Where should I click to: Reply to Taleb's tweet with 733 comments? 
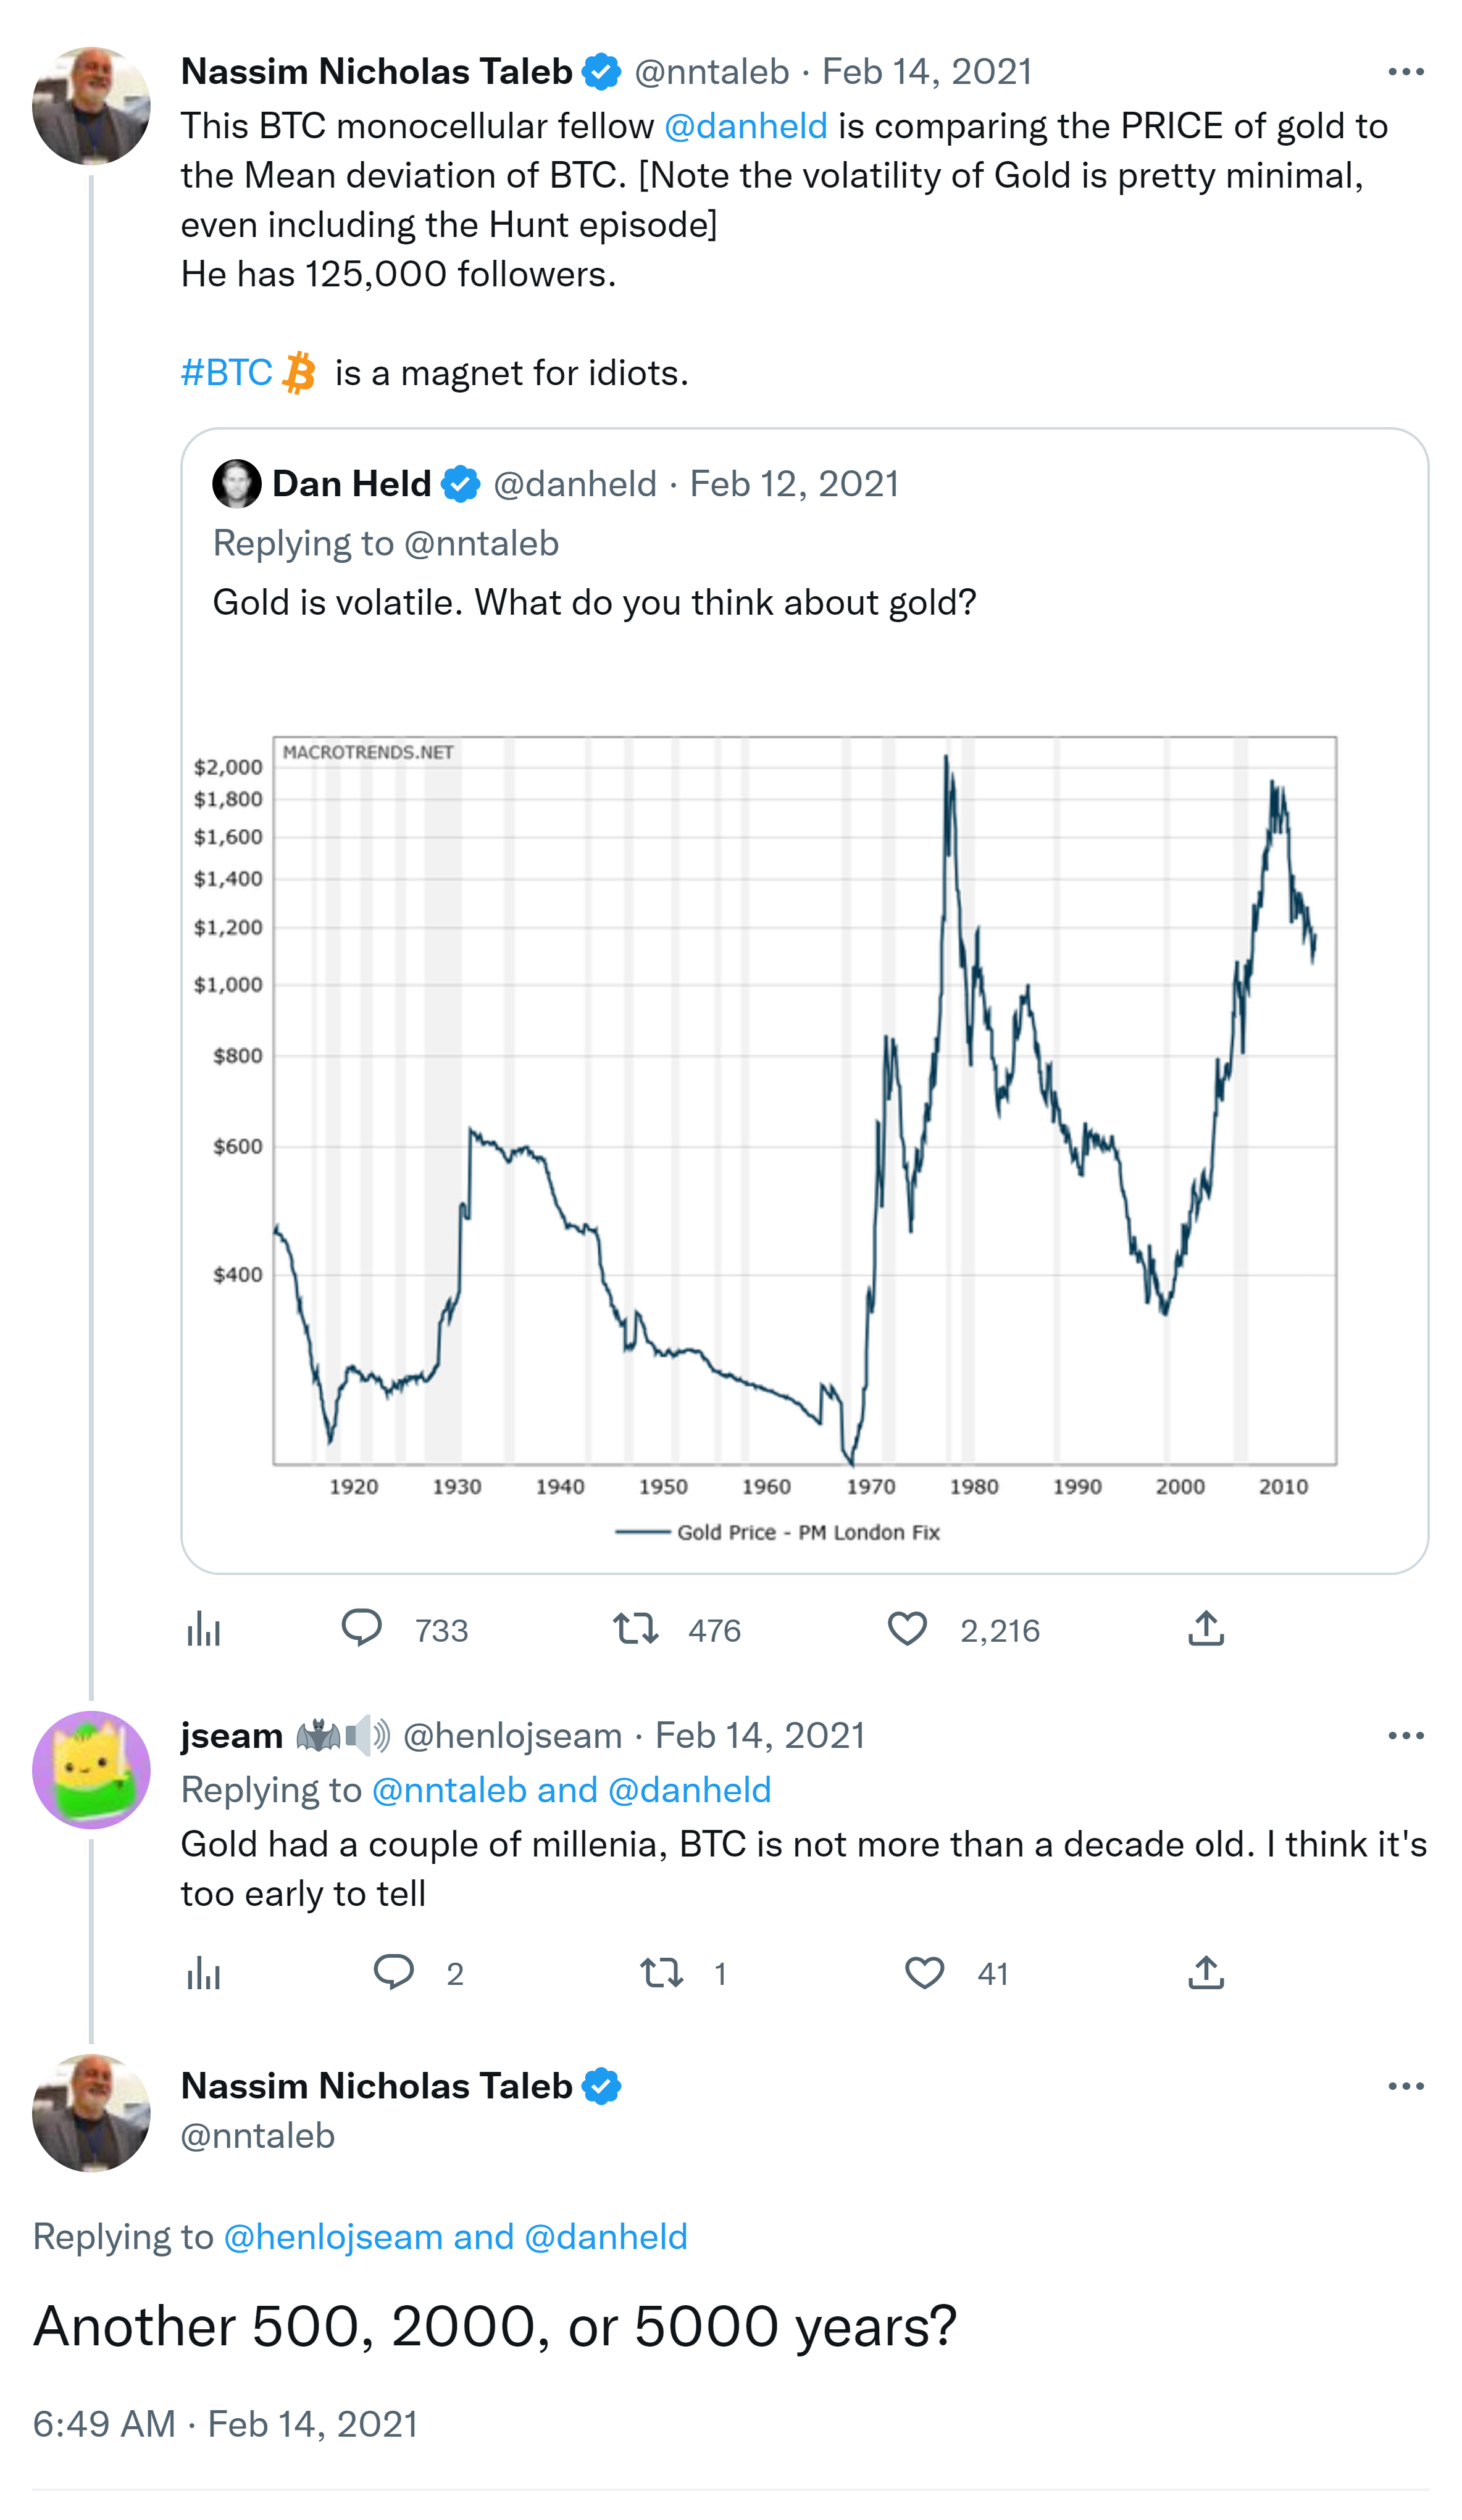tap(362, 1629)
